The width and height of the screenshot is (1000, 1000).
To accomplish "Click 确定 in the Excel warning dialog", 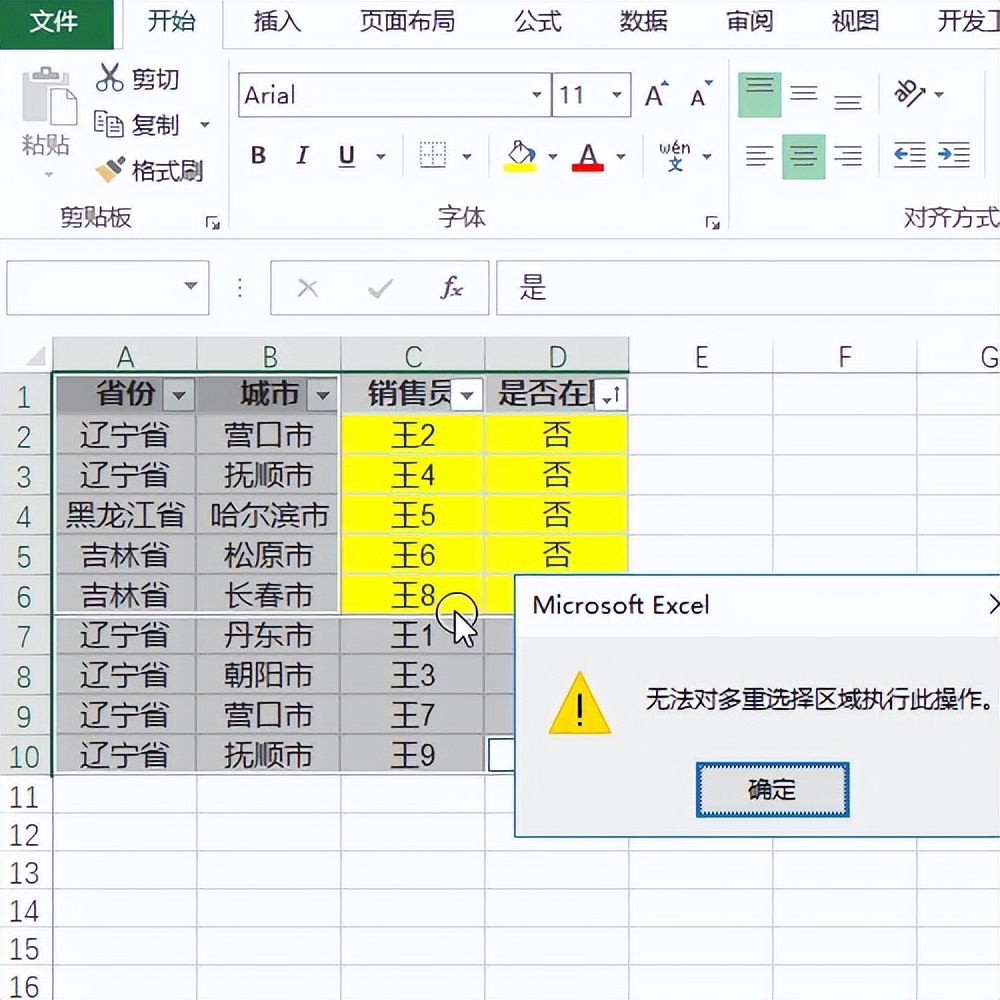I will tap(771, 788).
